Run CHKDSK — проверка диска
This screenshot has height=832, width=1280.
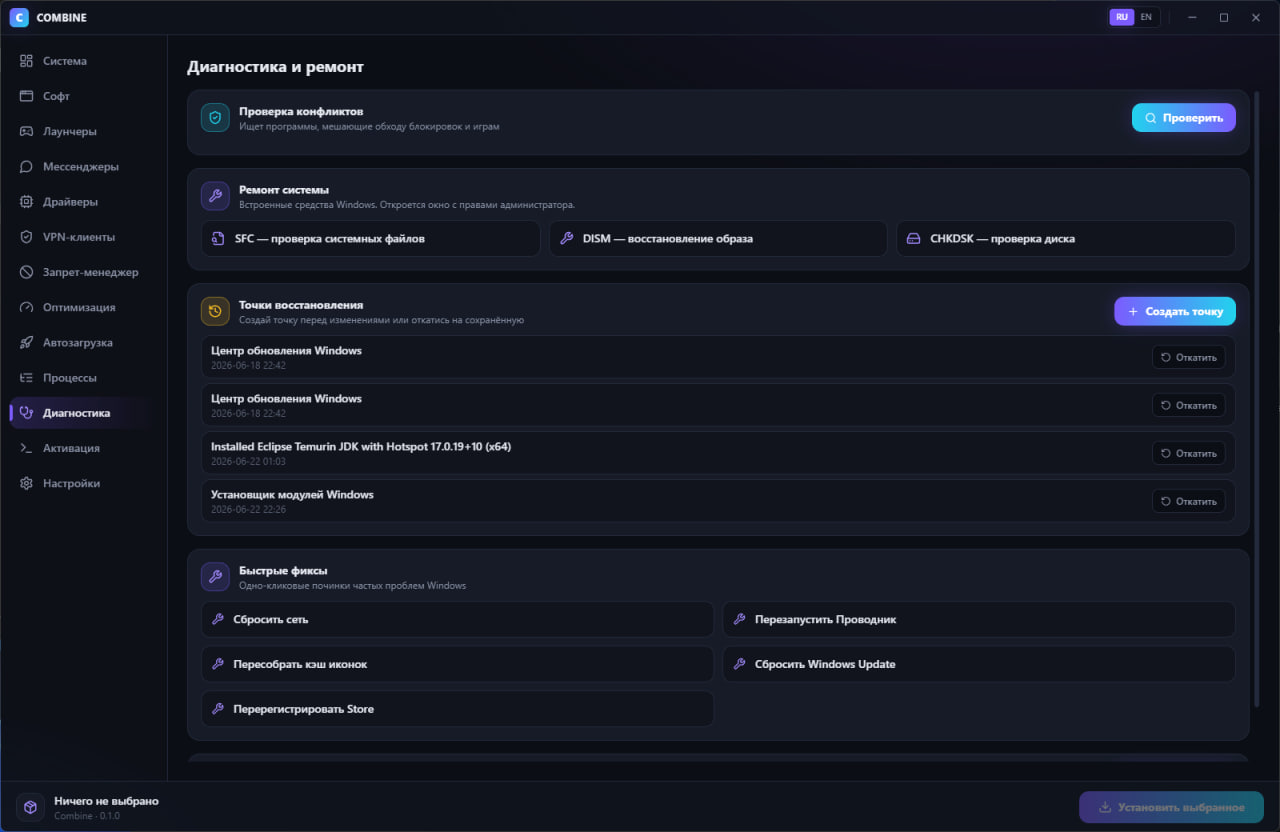tap(1066, 239)
